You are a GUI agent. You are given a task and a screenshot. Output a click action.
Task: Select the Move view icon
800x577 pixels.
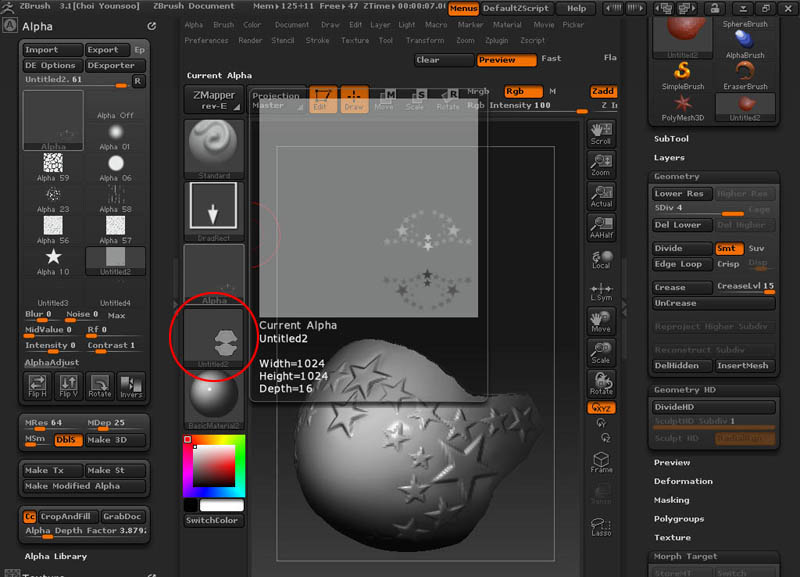click(x=601, y=321)
